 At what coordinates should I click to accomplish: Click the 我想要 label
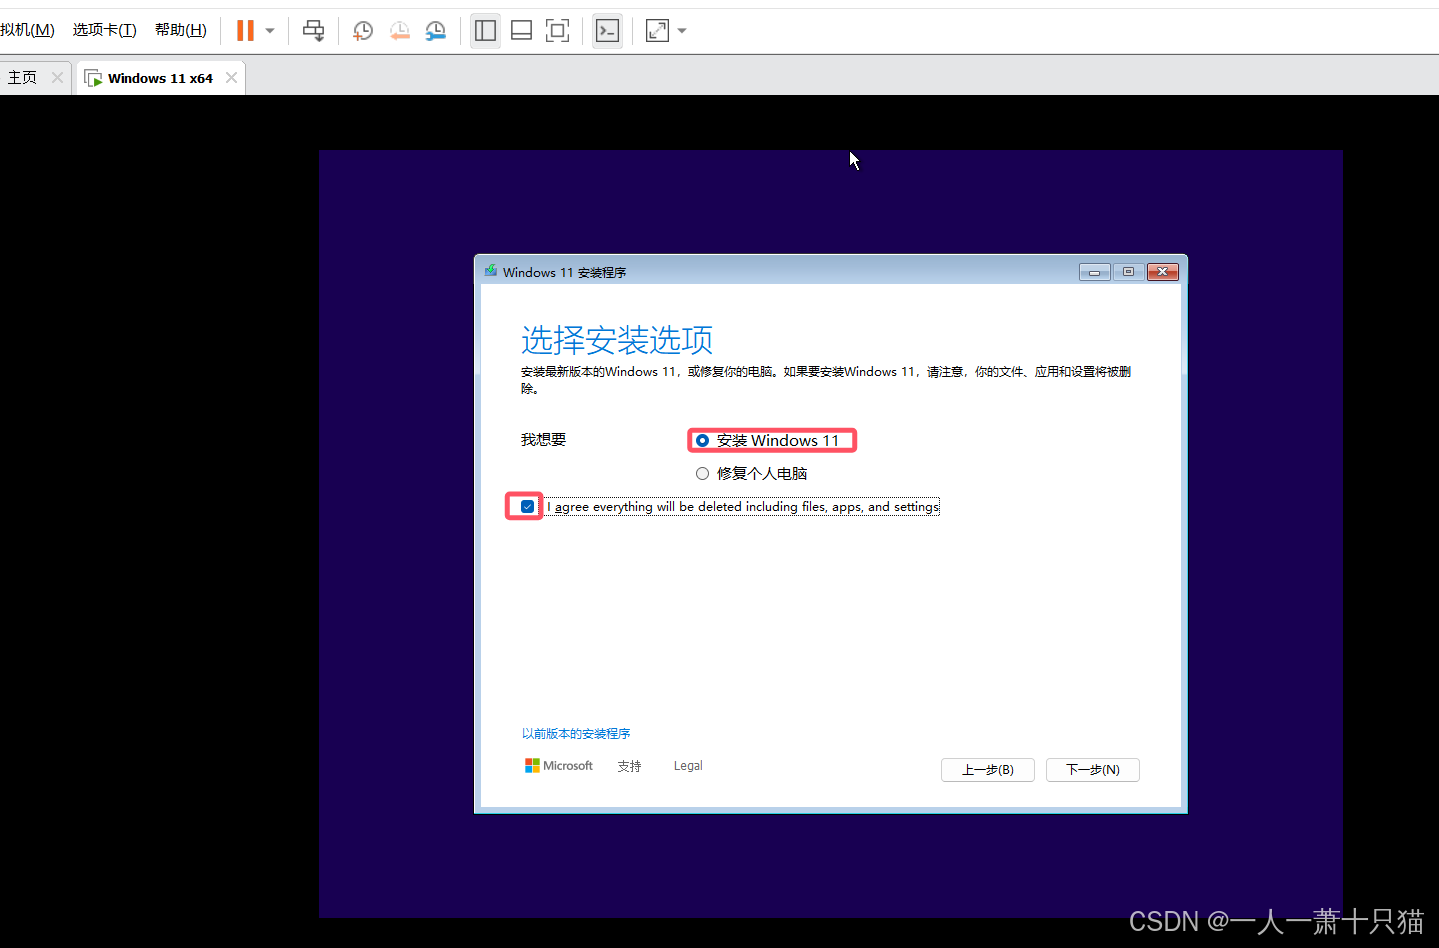tap(543, 440)
